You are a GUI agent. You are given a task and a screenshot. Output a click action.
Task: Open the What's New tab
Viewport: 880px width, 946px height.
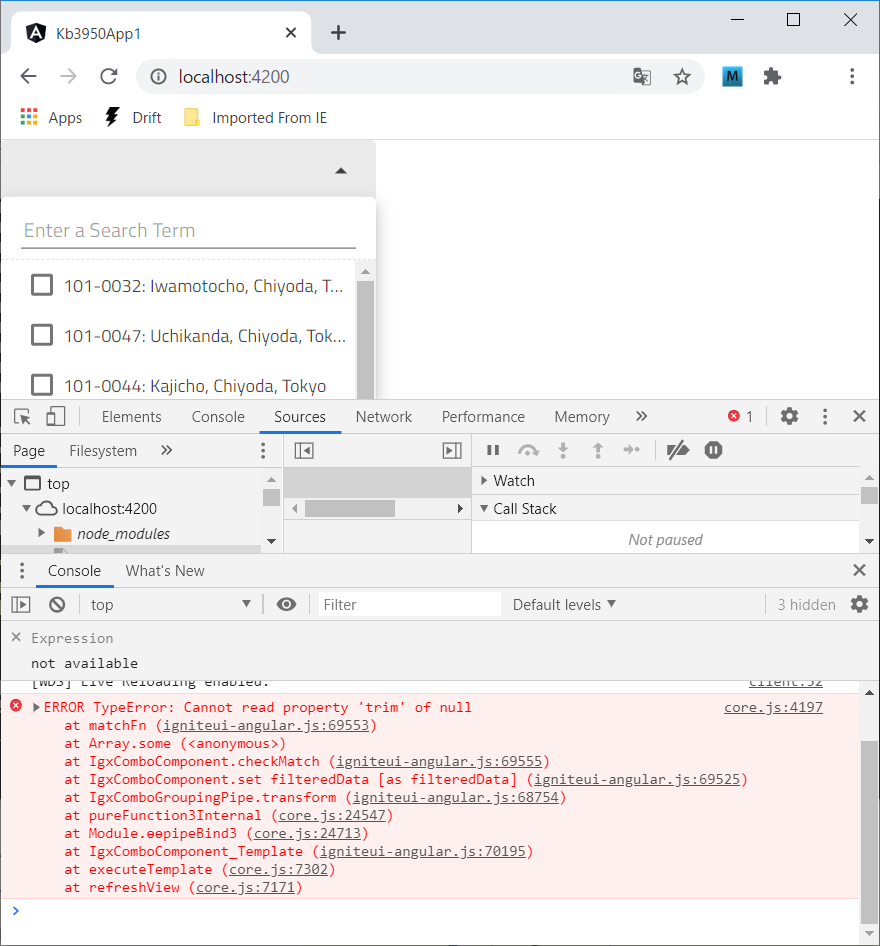(x=165, y=570)
